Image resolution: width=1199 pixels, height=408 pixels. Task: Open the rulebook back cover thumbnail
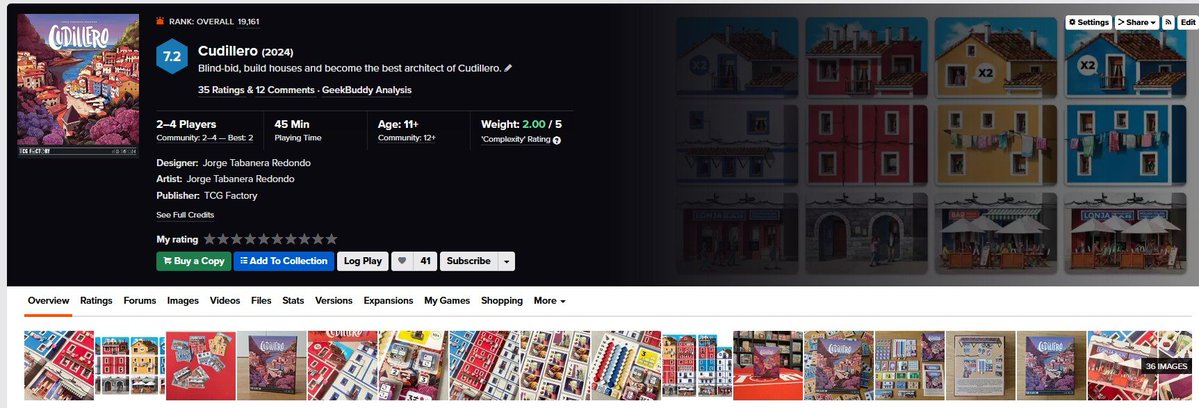[x=980, y=365]
